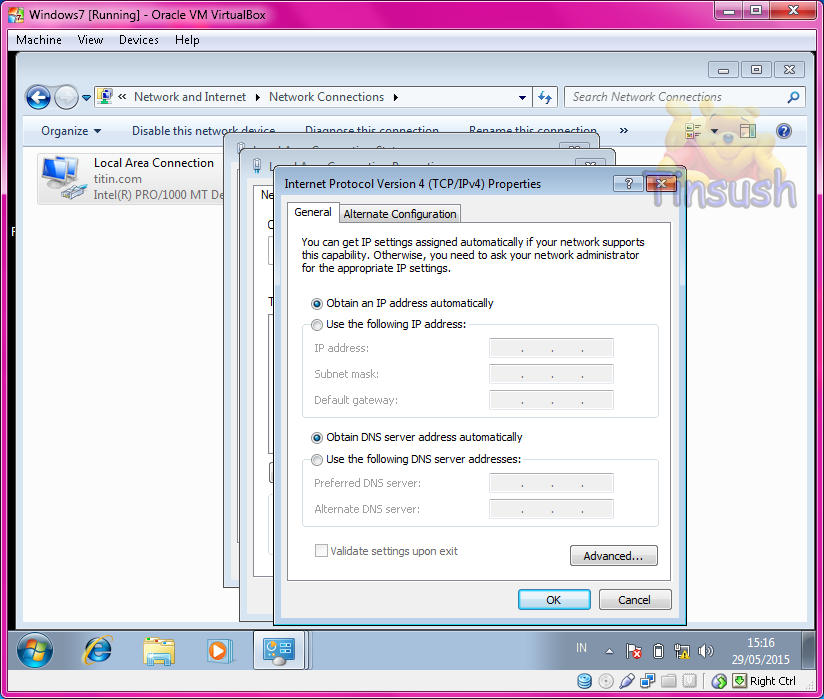This screenshot has width=824, height=699.
Task: Click the forward navigation arrow
Action: point(66,97)
